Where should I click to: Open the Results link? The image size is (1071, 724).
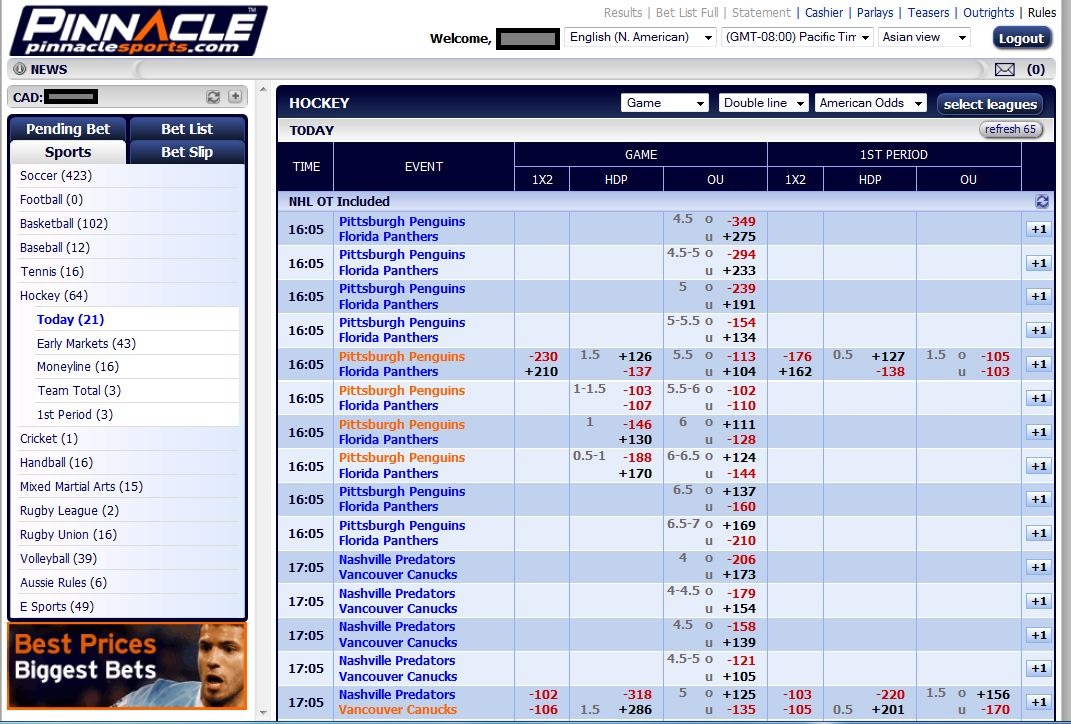point(622,12)
